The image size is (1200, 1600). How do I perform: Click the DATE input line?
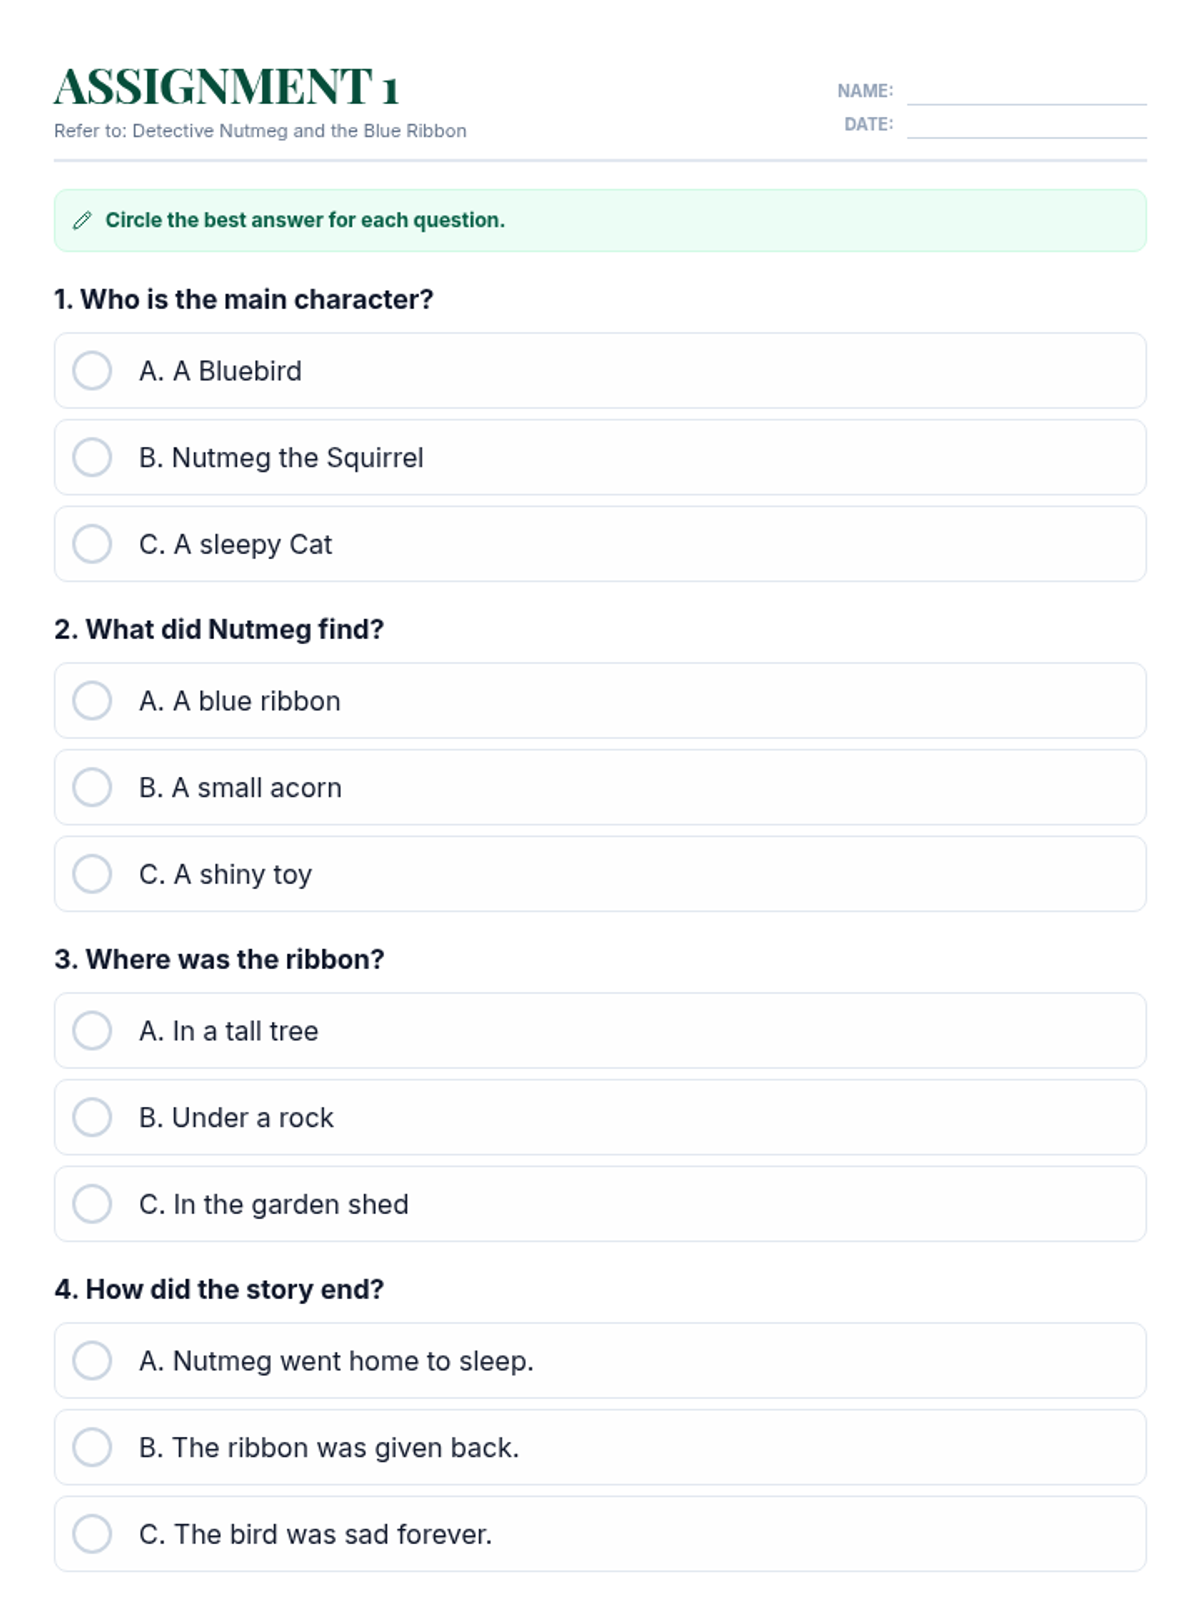pos(1026,126)
